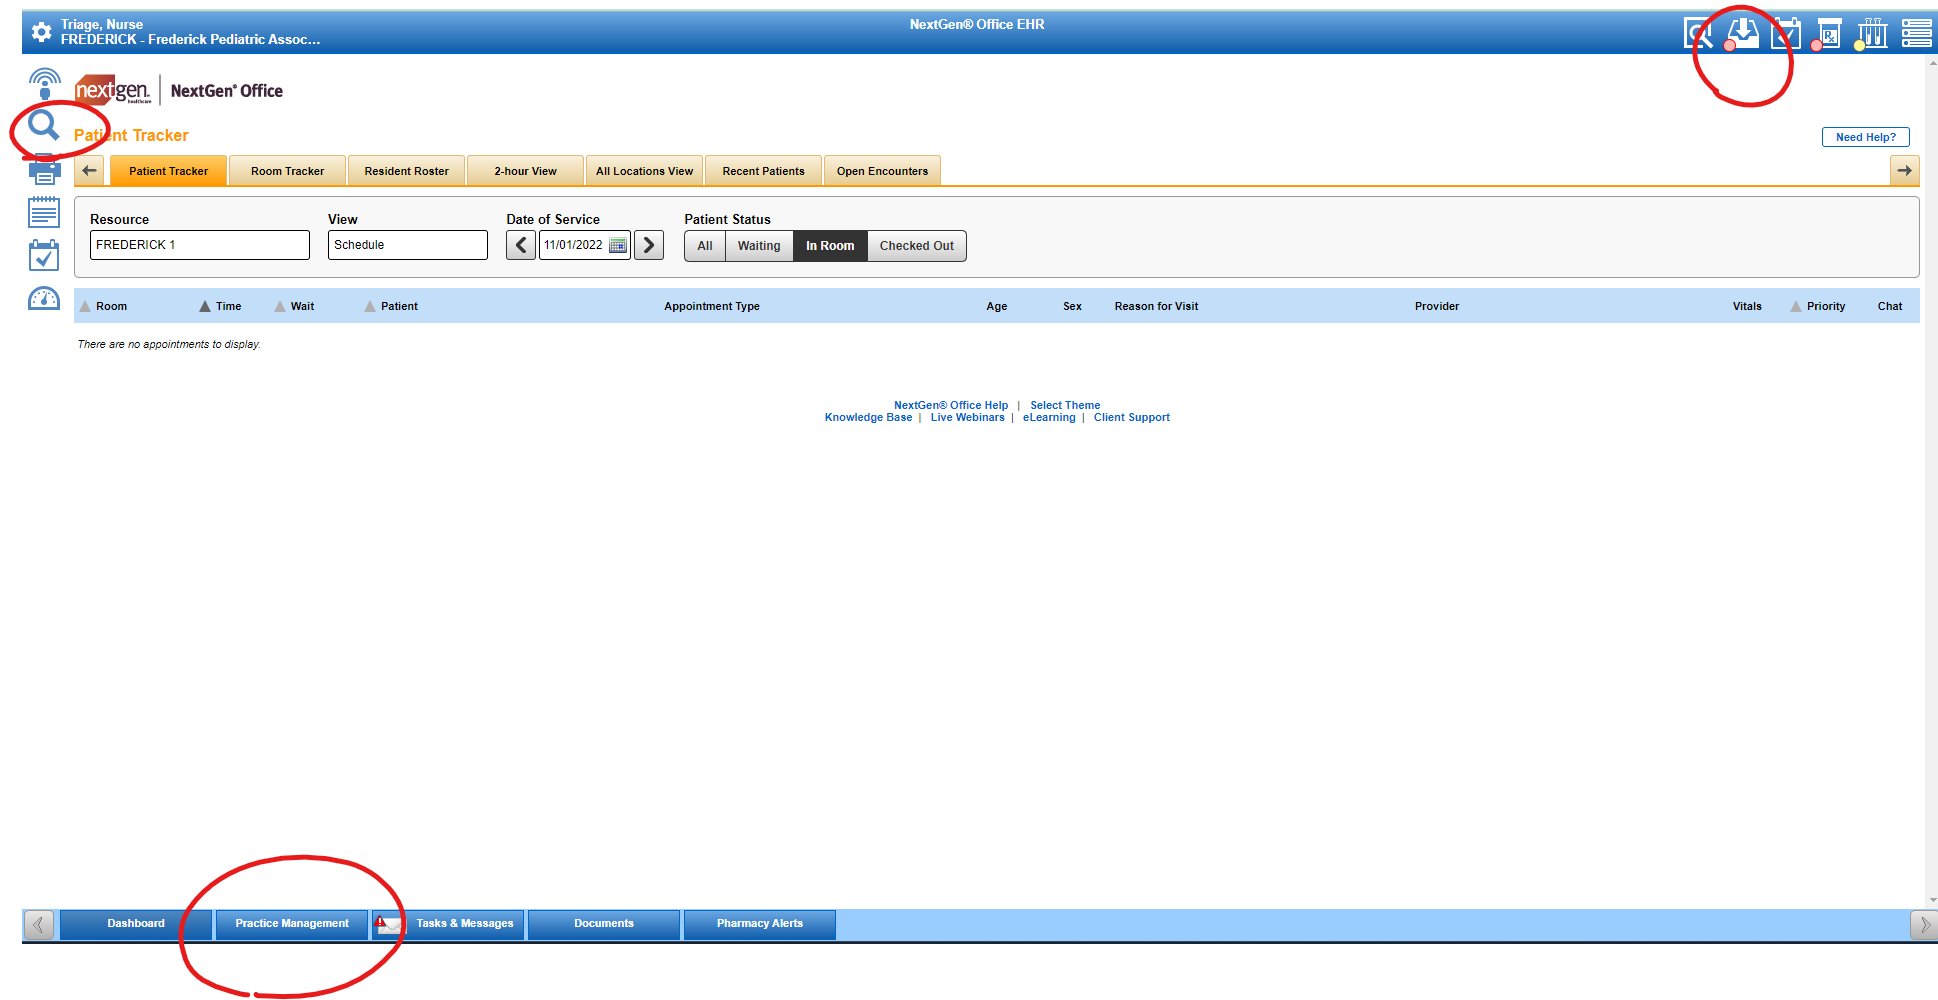1938x1000 pixels.
Task: Open the settings gear in the header
Action: coord(41,32)
